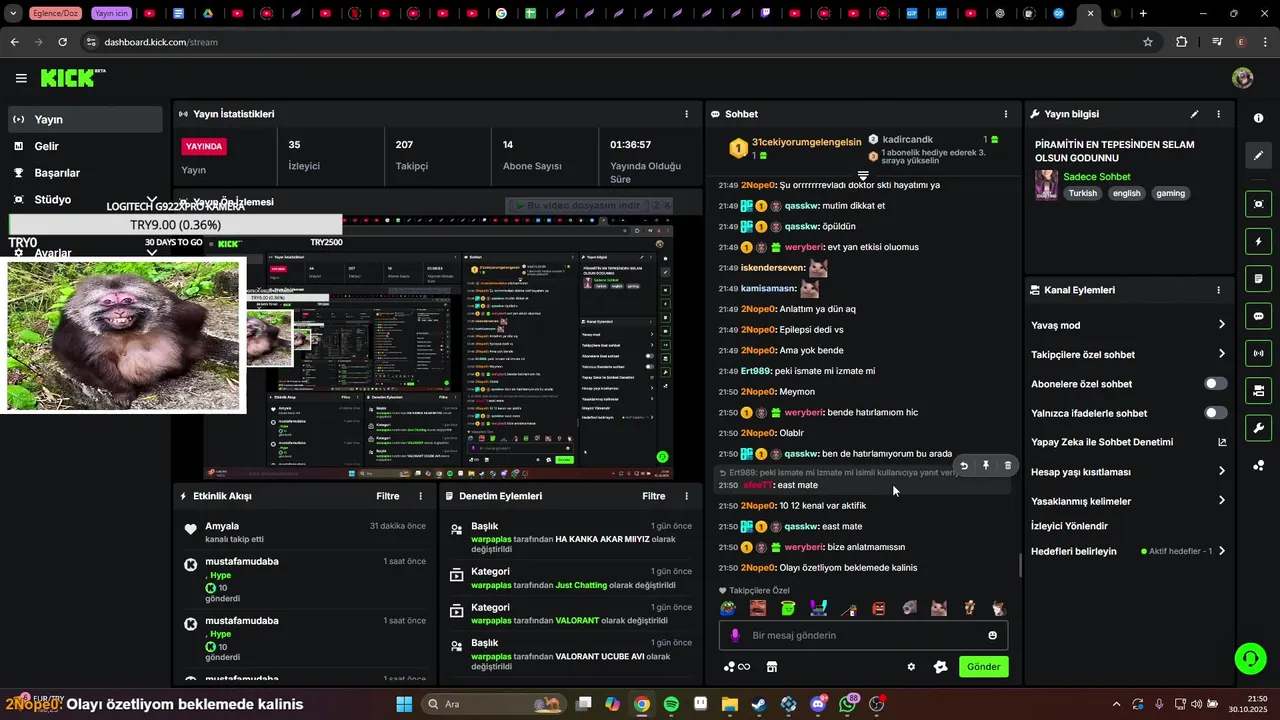
Task: Open Kanal Eylemleri panel options menu
Action: (1218, 290)
